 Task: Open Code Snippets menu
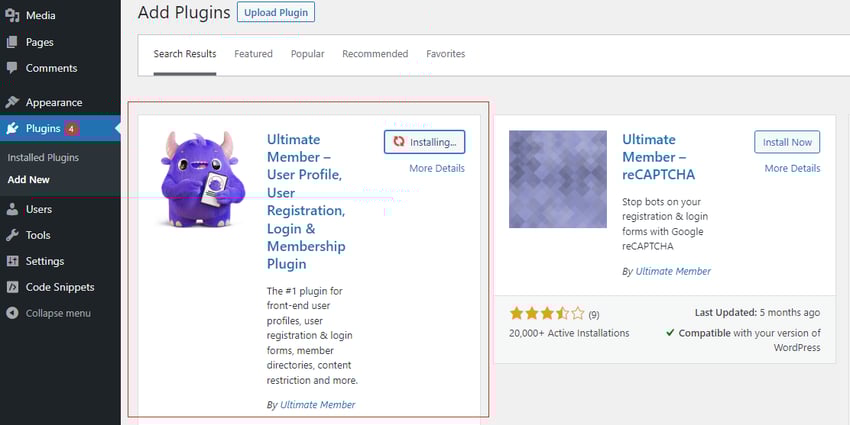(x=60, y=287)
